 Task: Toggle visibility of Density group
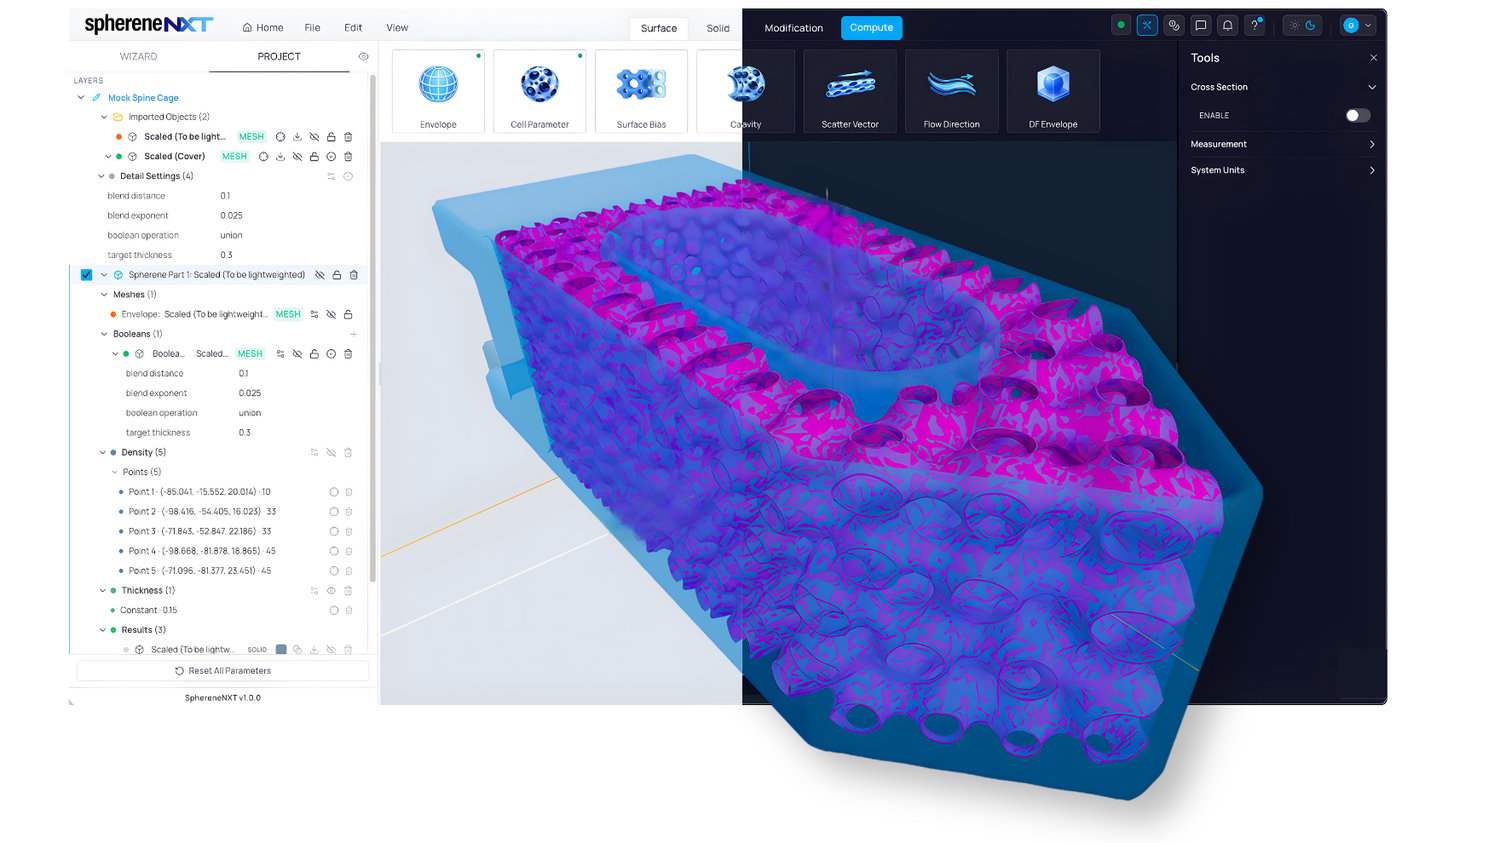[331, 453]
